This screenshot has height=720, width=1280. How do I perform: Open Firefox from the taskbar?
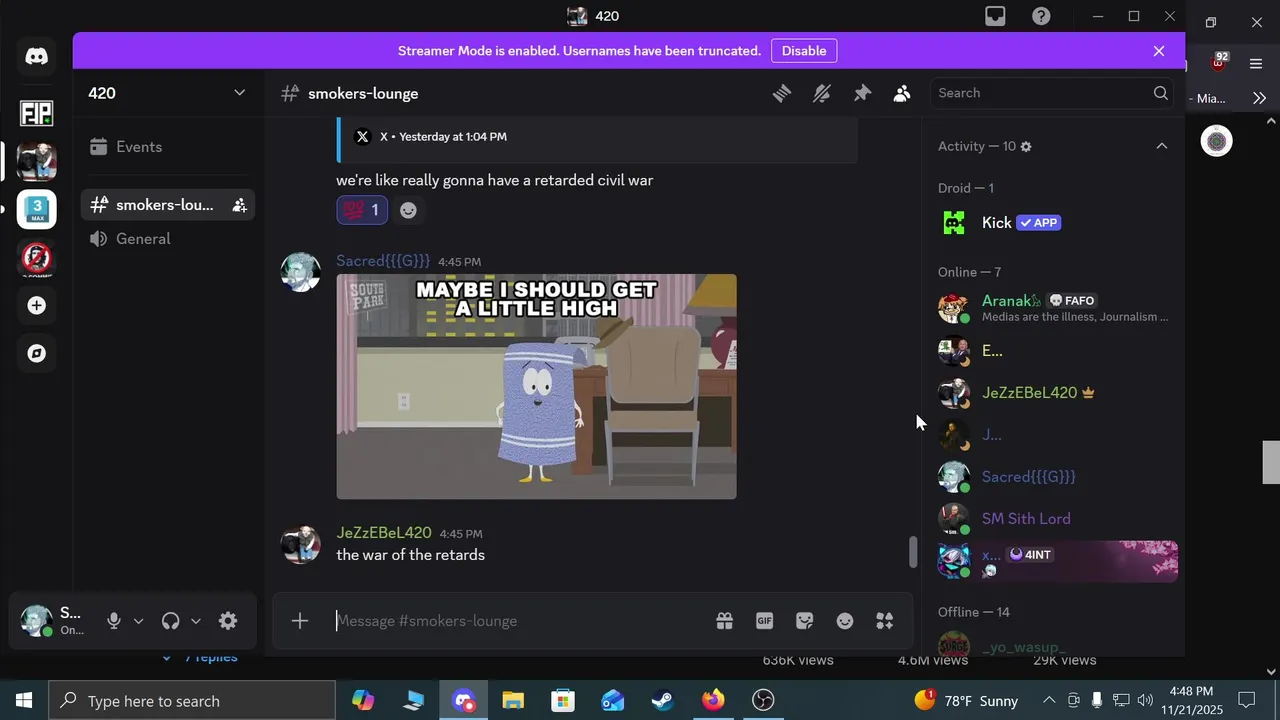713,701
